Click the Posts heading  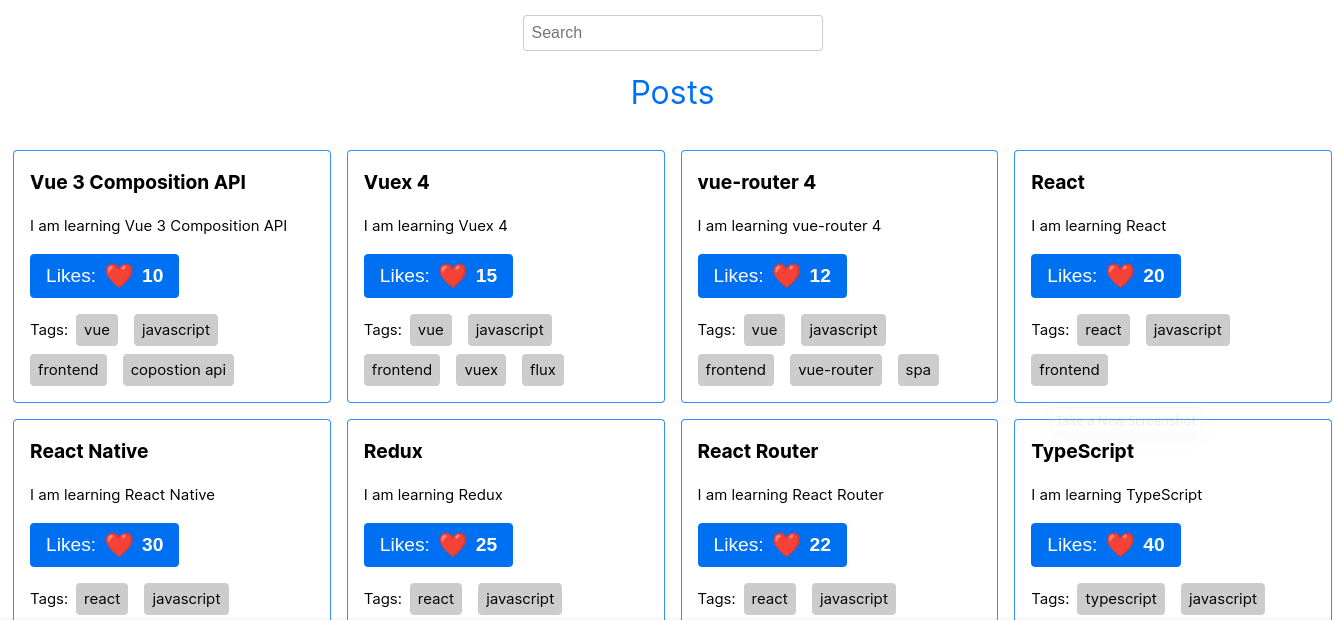(672, 93)
